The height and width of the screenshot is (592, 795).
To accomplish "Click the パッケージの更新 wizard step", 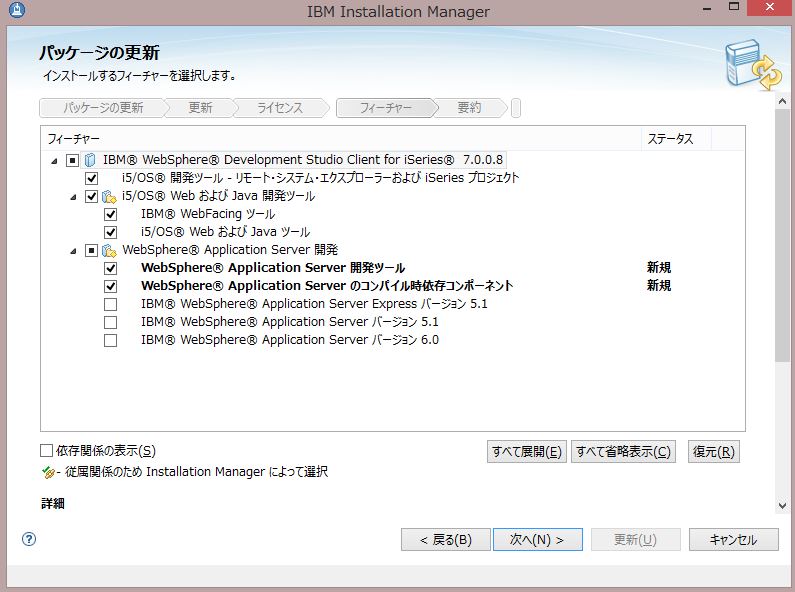I will point(103,107).
